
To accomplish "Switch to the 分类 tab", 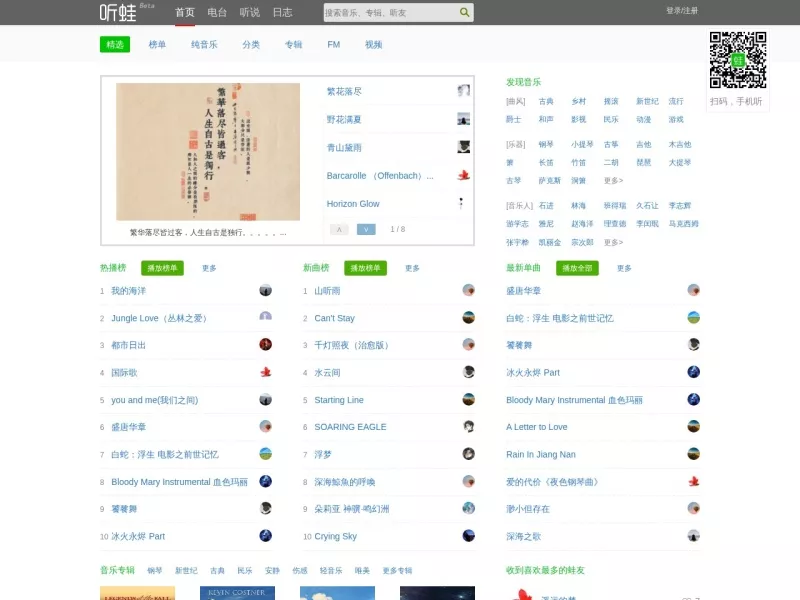I will pyautogui.click(x=251, y=44).
